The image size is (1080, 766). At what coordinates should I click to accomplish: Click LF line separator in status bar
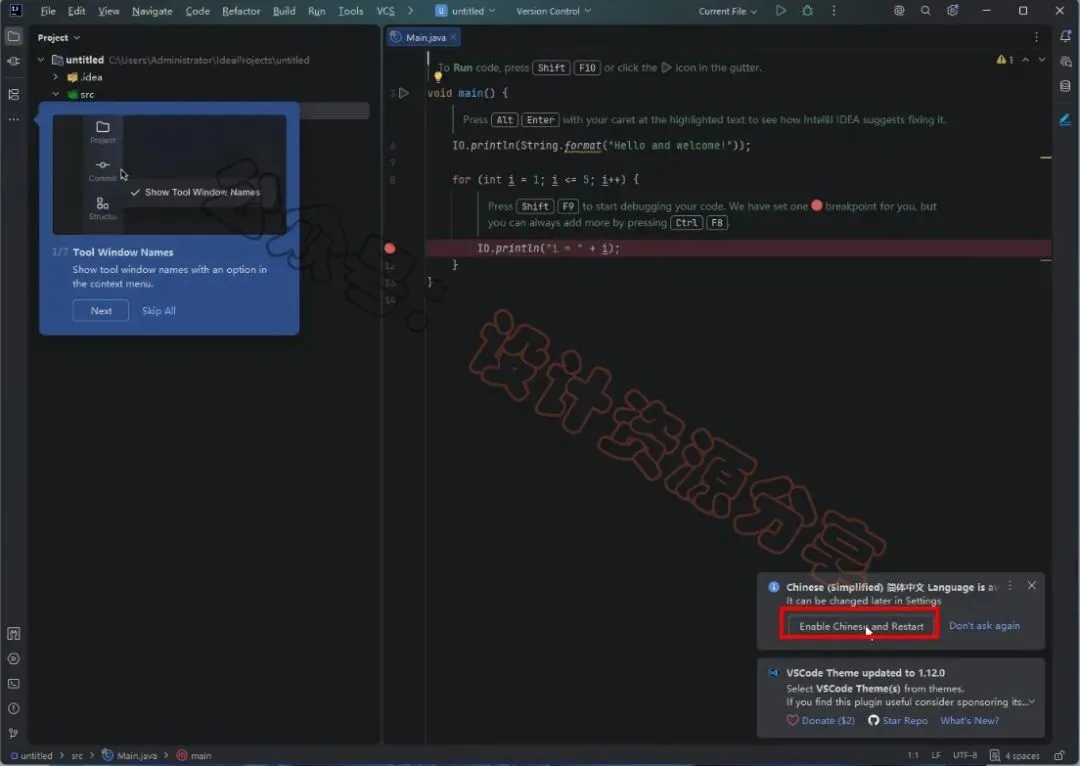(x=935, y=756)
